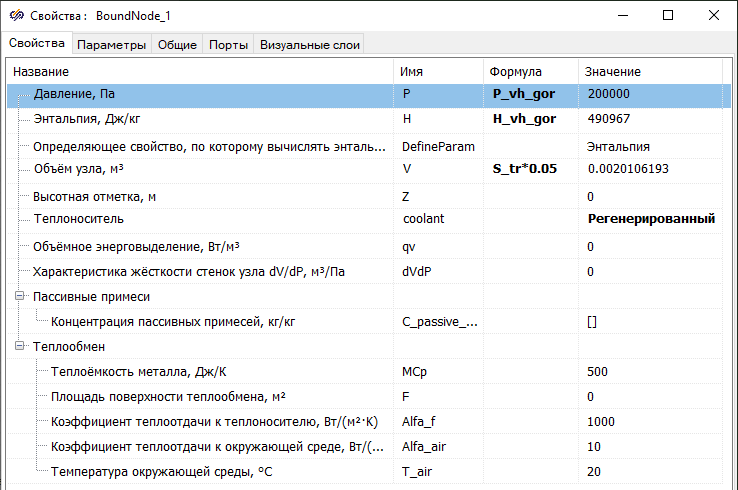The image size is (738, 490).
Task: Select the Свойства tab
Action: [x=37, y=44]
